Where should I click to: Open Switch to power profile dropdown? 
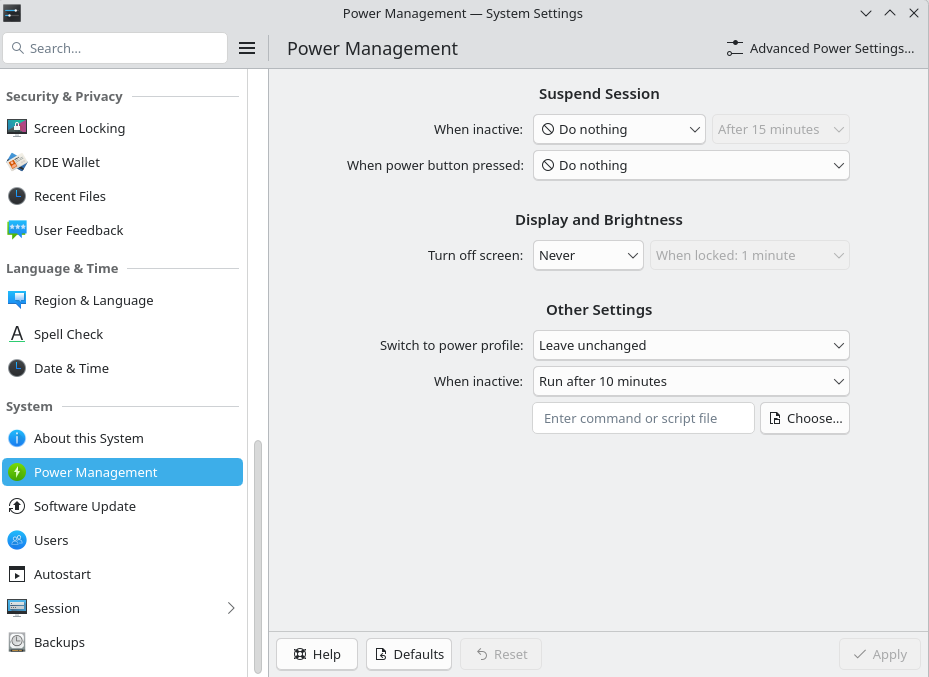tap(690, 345)
